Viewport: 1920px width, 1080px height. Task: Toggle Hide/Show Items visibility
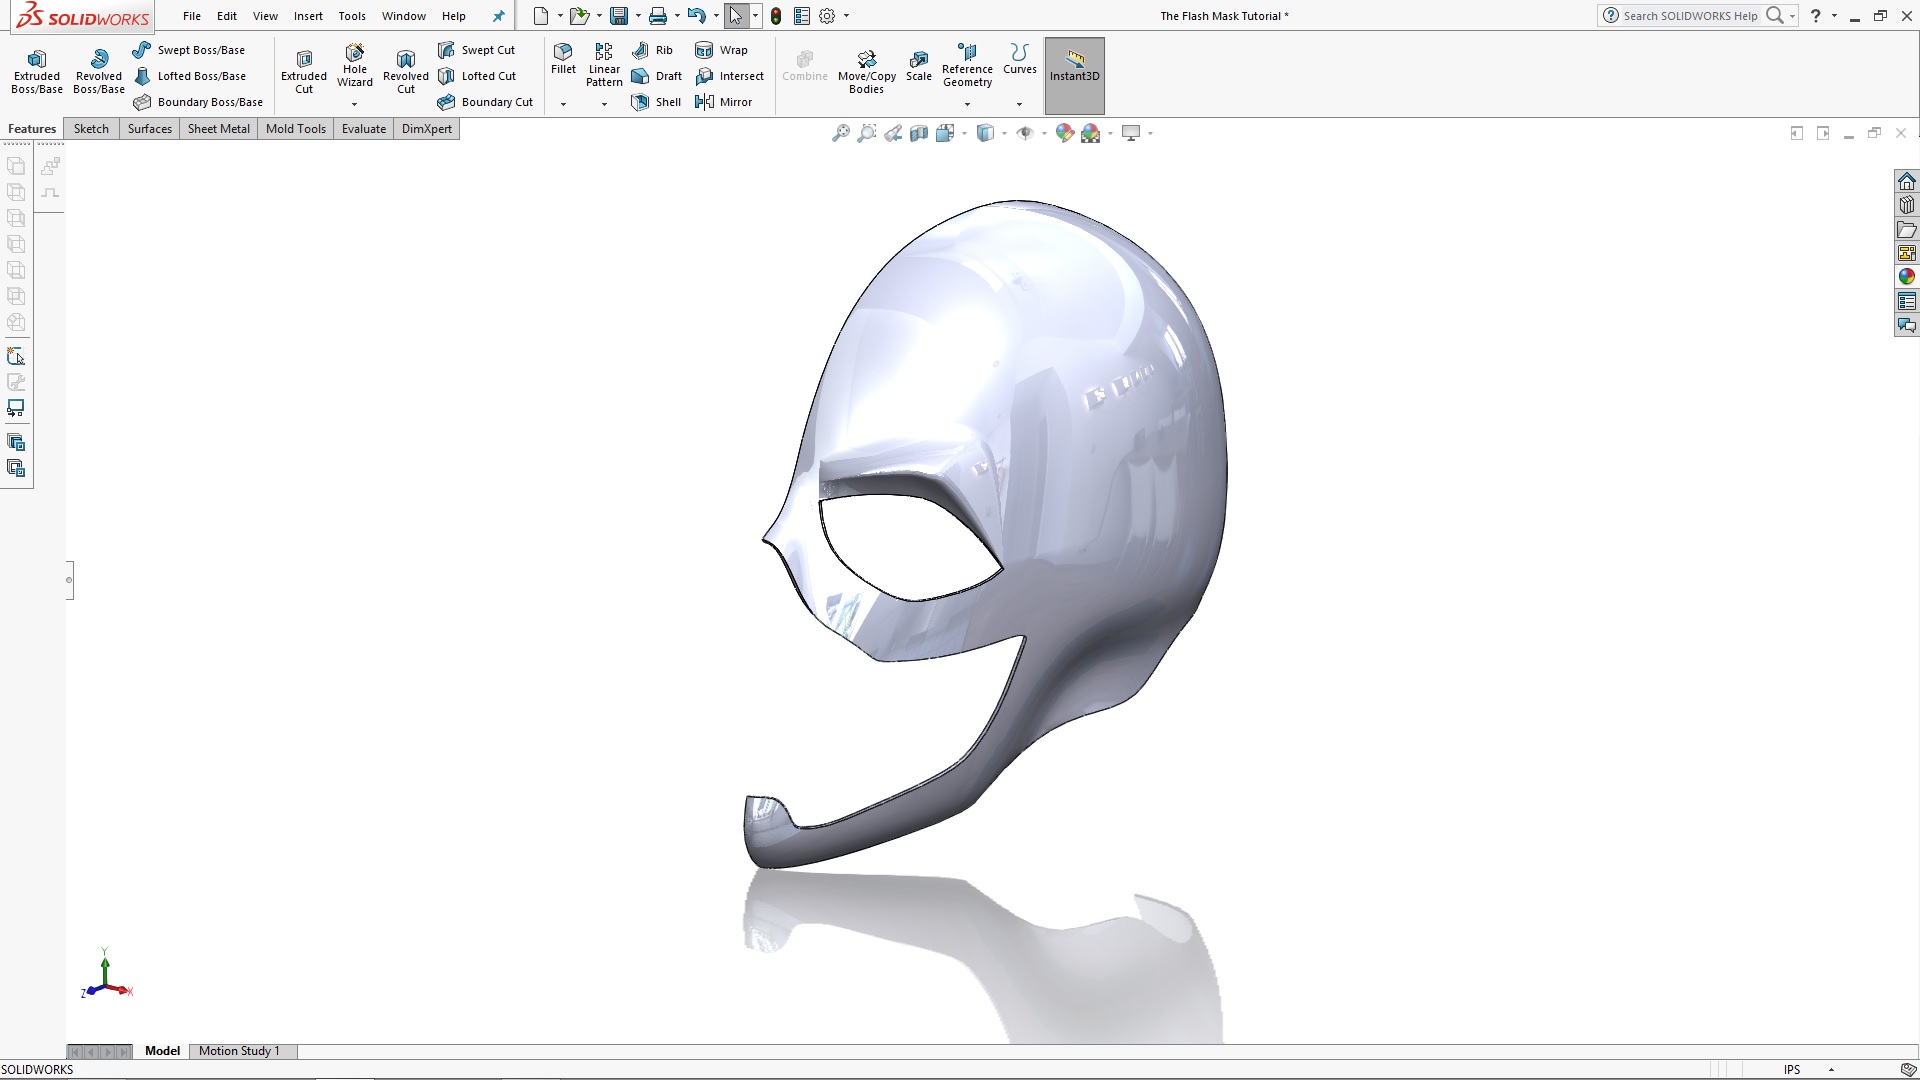1026,132
